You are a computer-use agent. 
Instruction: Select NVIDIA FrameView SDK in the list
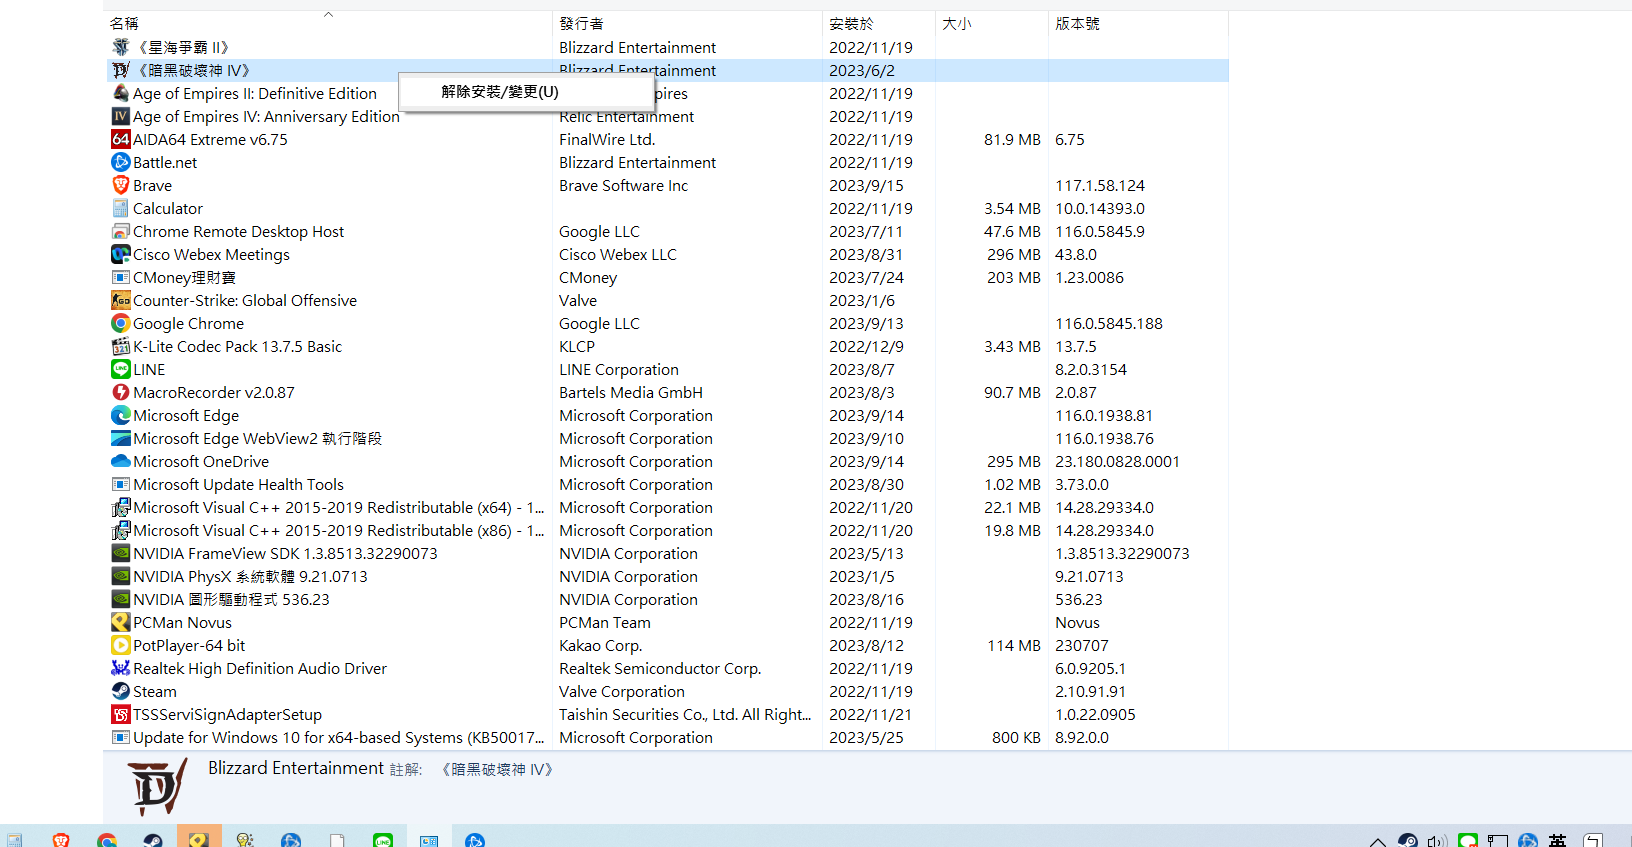tap(285, 553)
